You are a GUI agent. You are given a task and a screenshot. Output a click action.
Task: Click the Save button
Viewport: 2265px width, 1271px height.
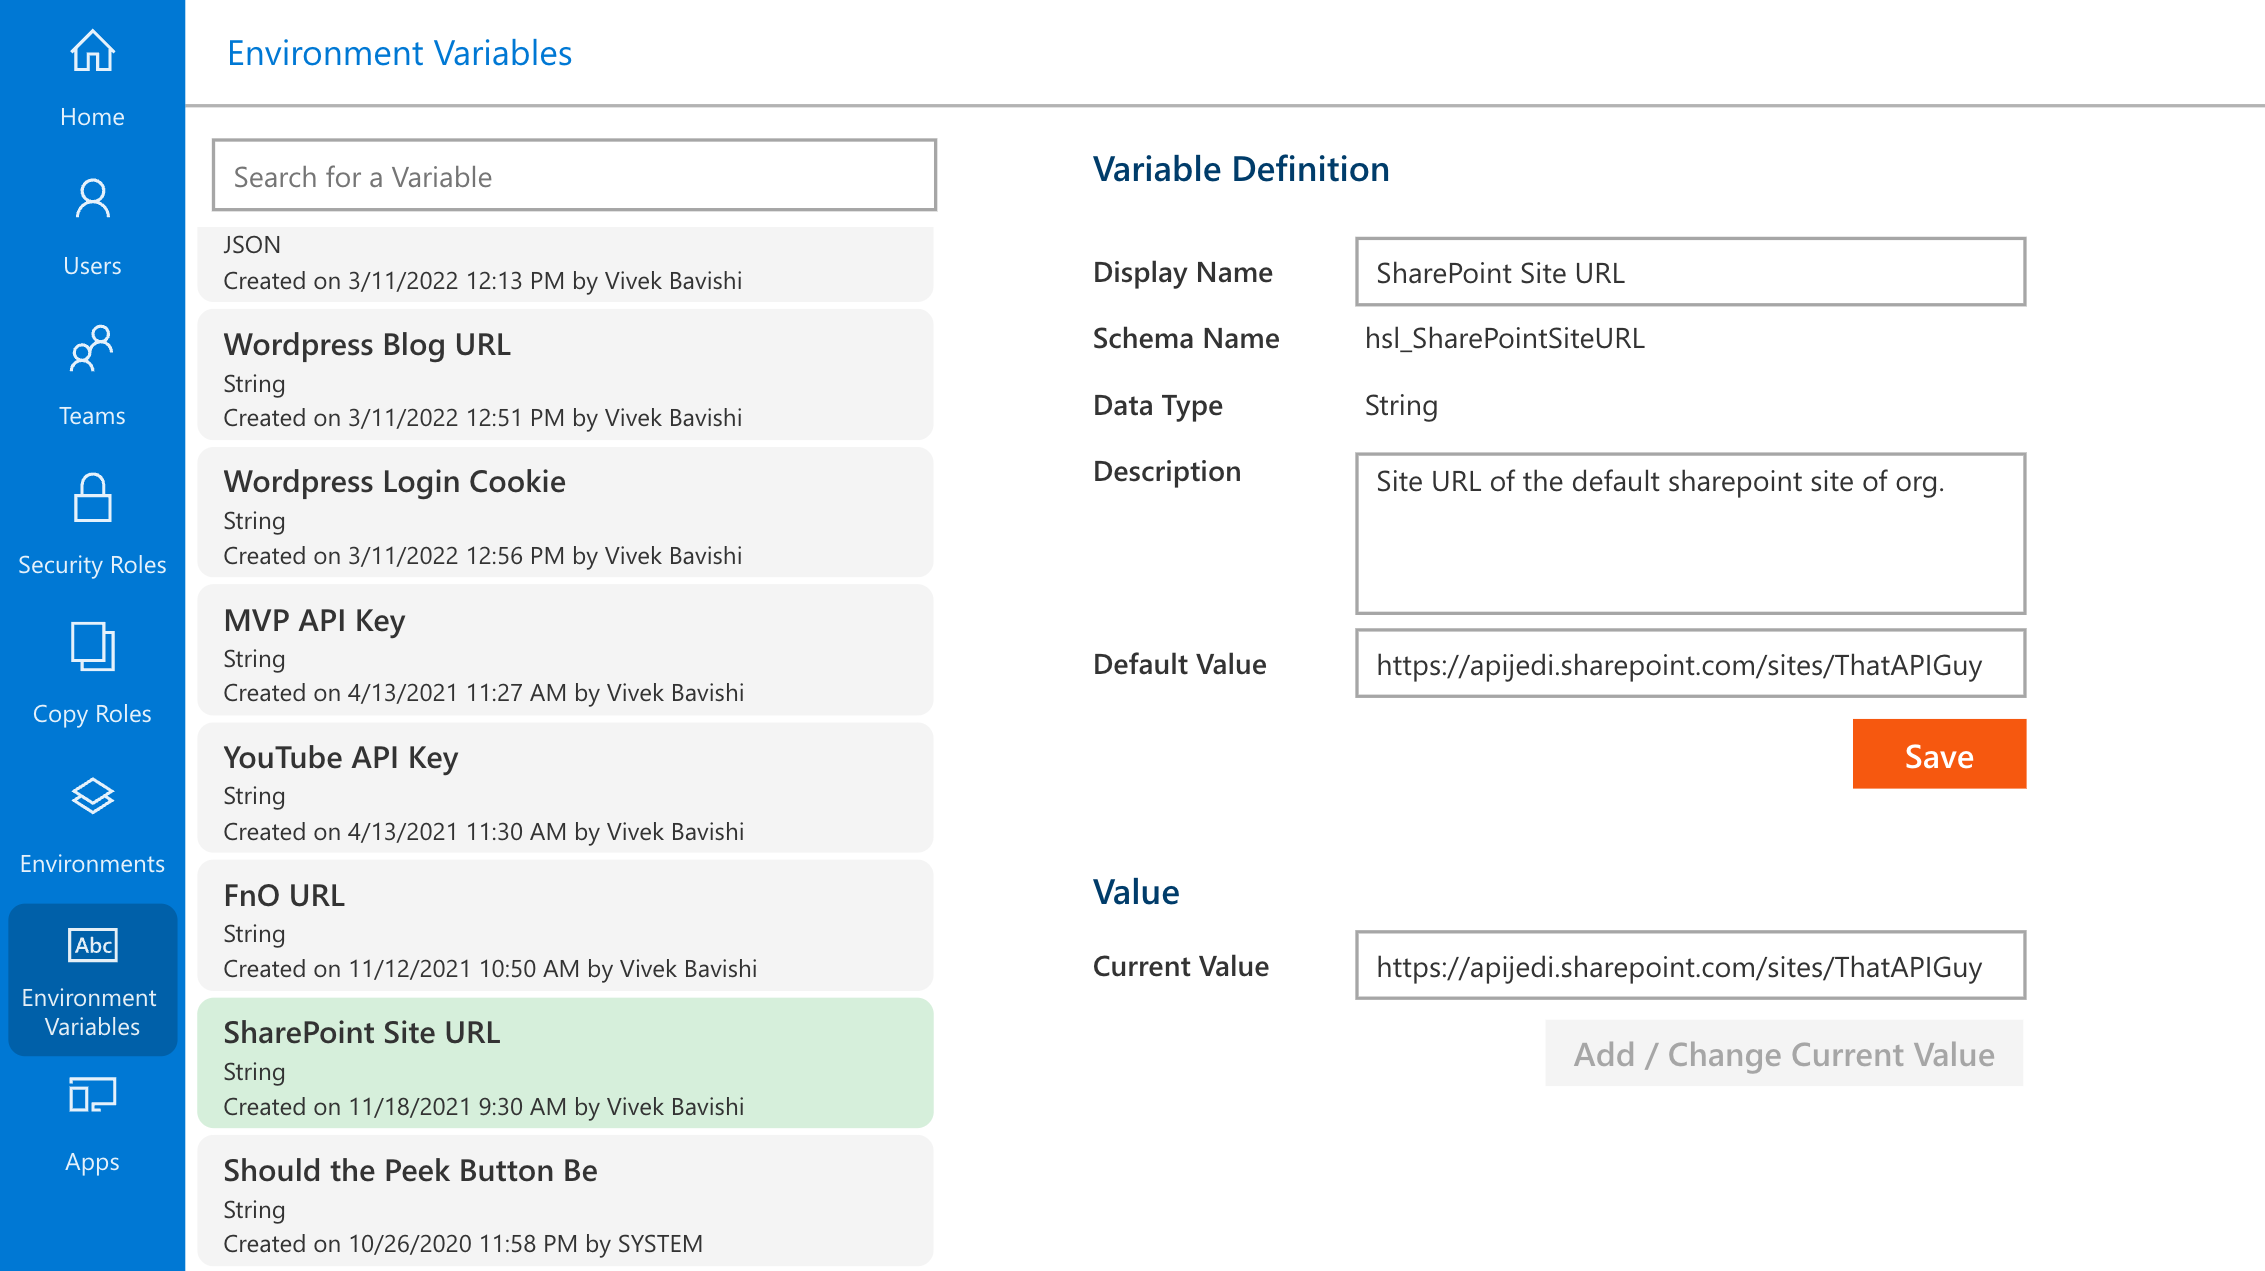(x=1939, y=754)
